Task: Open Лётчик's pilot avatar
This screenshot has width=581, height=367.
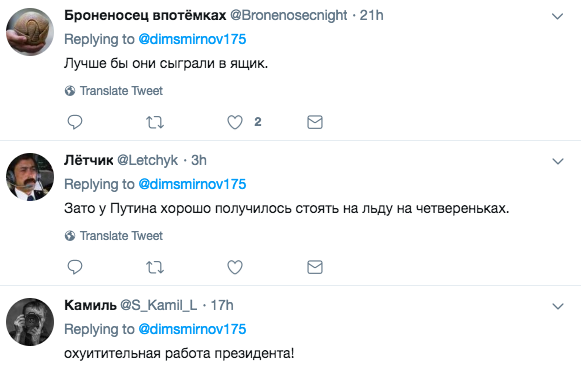Action: click(x=30, y=177)
